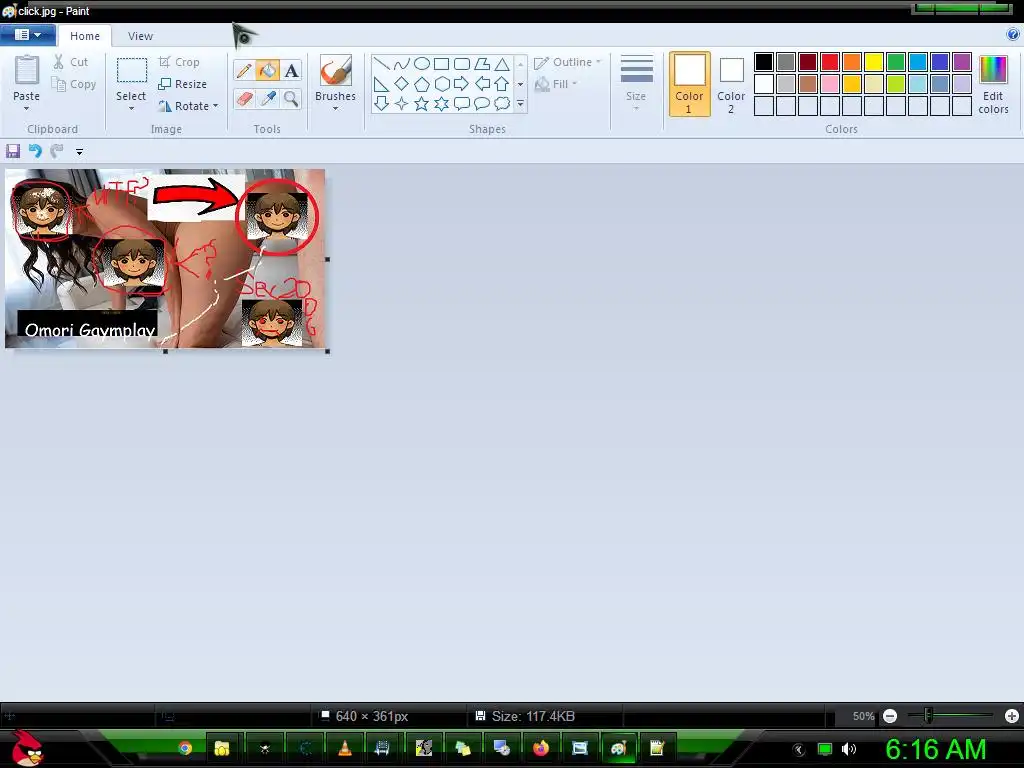Choose the Rounded rectangular callout shape
1024x768 pixels.
point(462,103)
